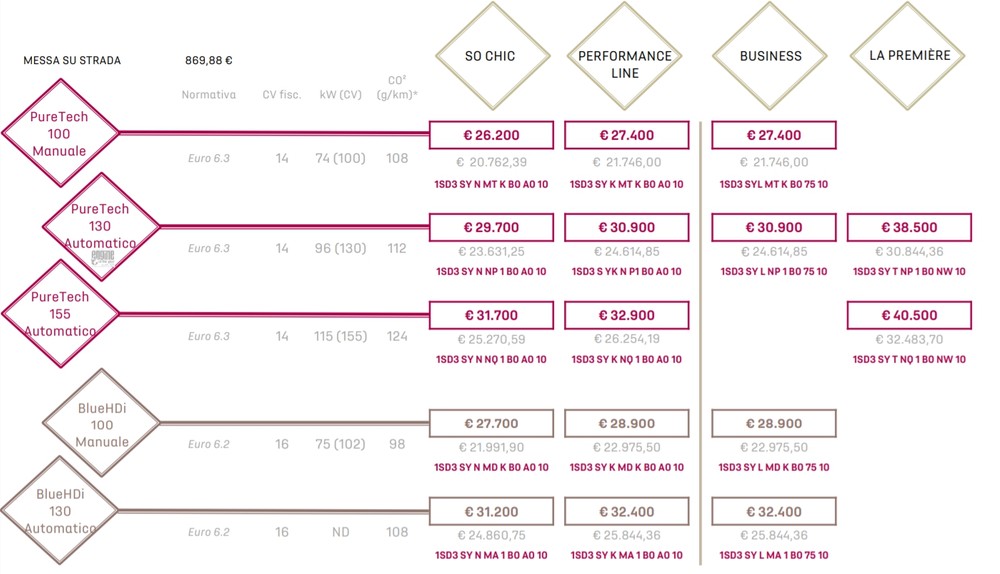
Task: Select the BlueHDi 100 Manuale diamond
Action: (102, 425)
